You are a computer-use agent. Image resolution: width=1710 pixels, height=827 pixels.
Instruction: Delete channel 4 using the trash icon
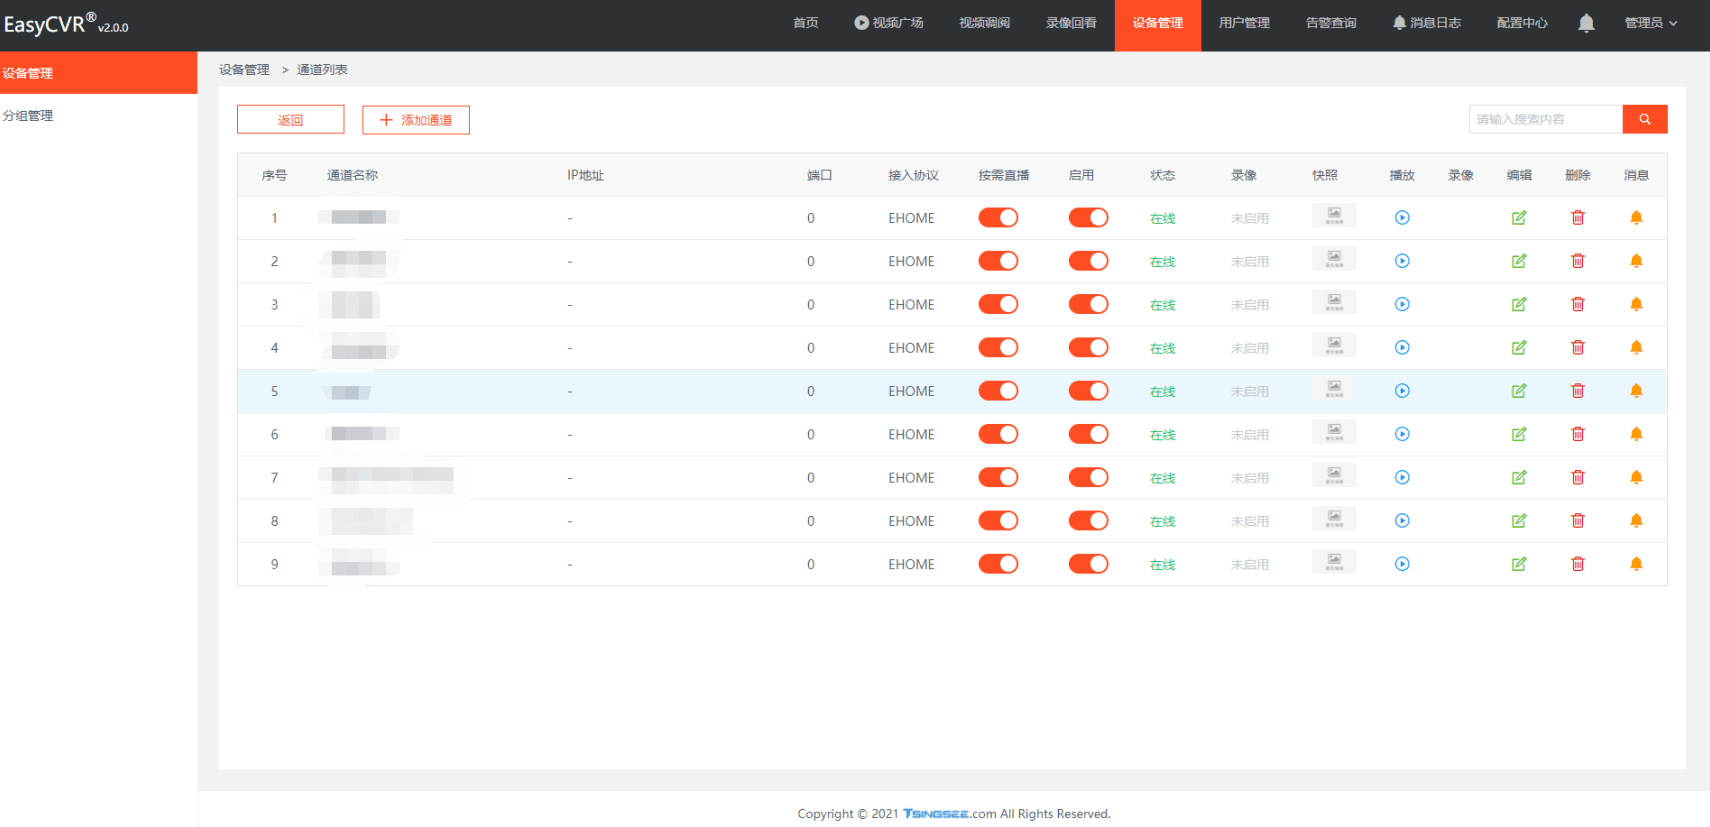[1577, 348]
